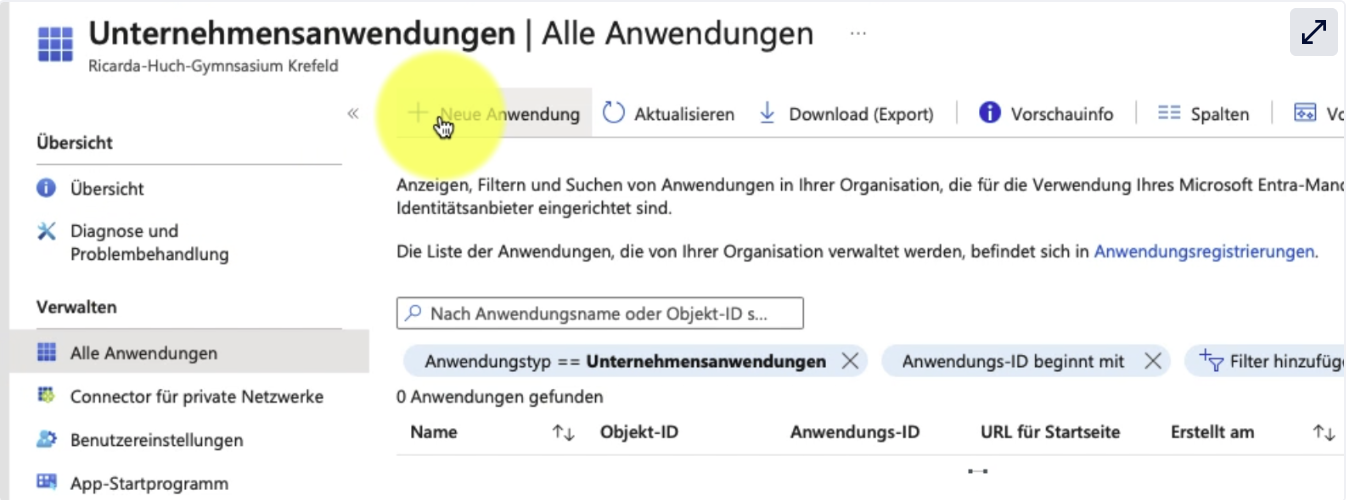Remove the Anwendungstyp filter chip

(x=850, y=361)
